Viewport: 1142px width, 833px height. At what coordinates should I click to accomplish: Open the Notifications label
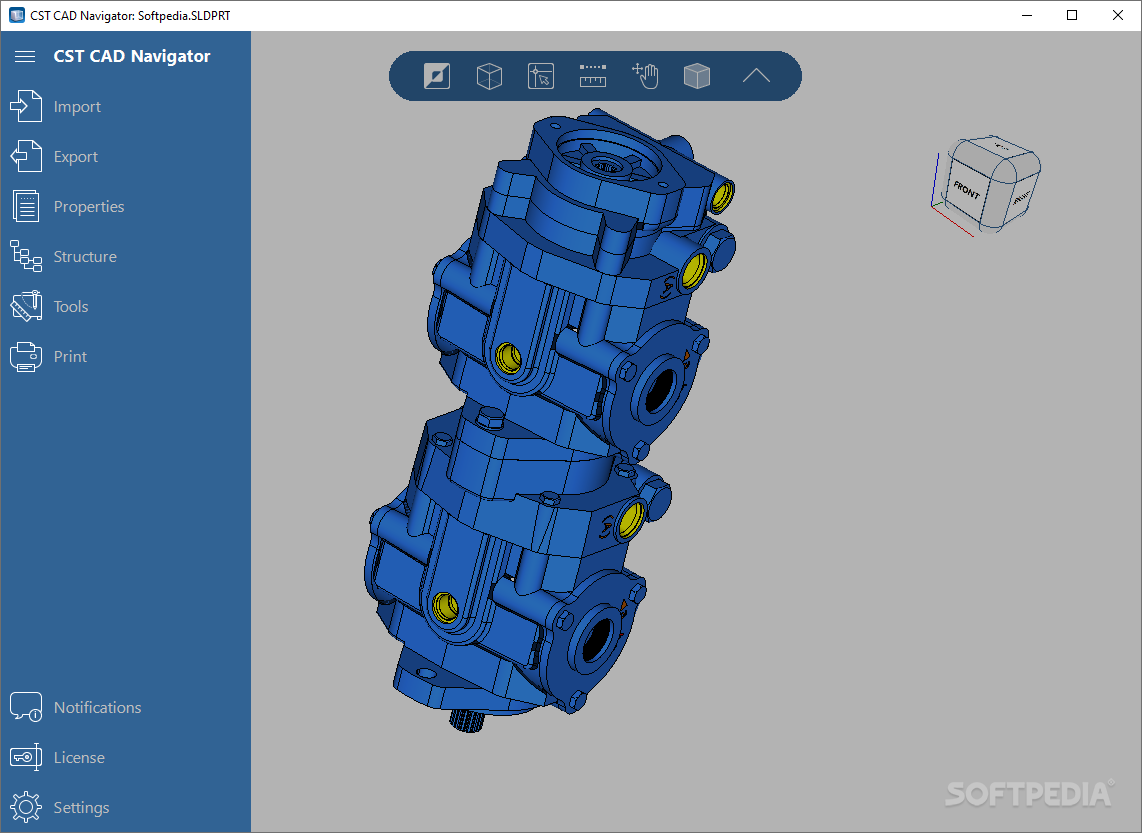tap(98, 708)
